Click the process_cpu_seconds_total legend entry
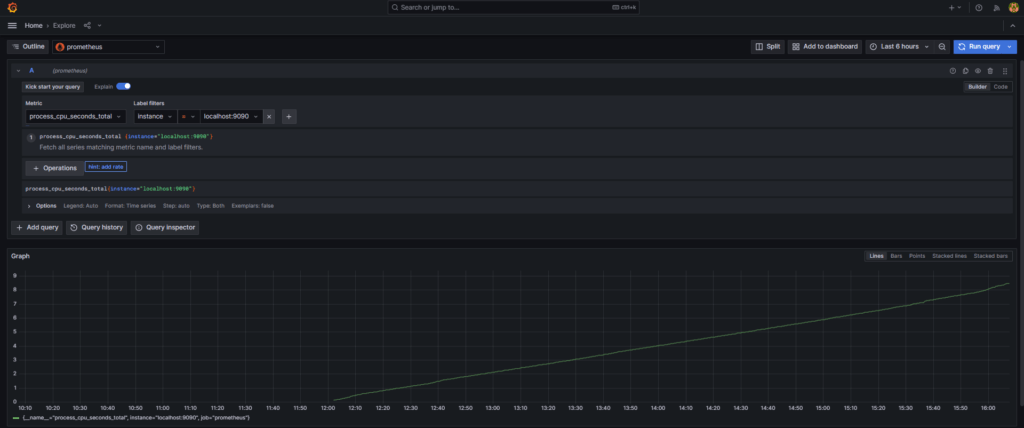This screenshot has height=428, width=1024. [x=136, y=418]
